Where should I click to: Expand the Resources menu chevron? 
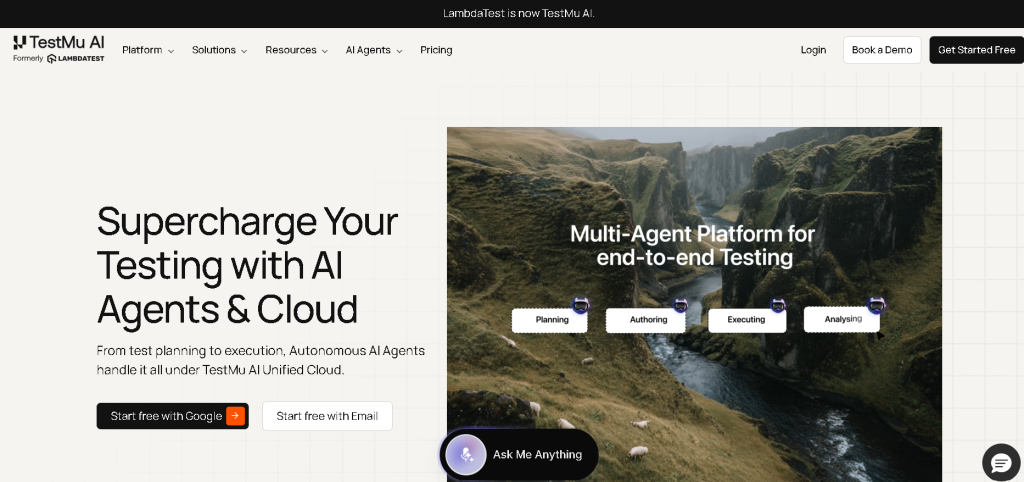325,51
